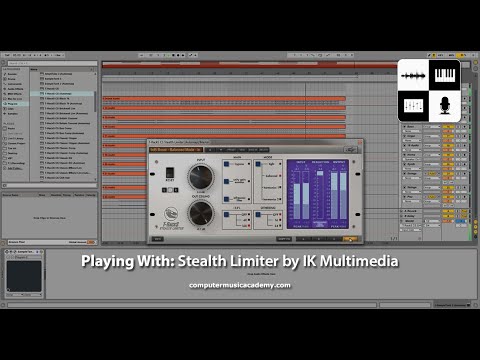Load next preset with right arrow

tap(221, 150)
